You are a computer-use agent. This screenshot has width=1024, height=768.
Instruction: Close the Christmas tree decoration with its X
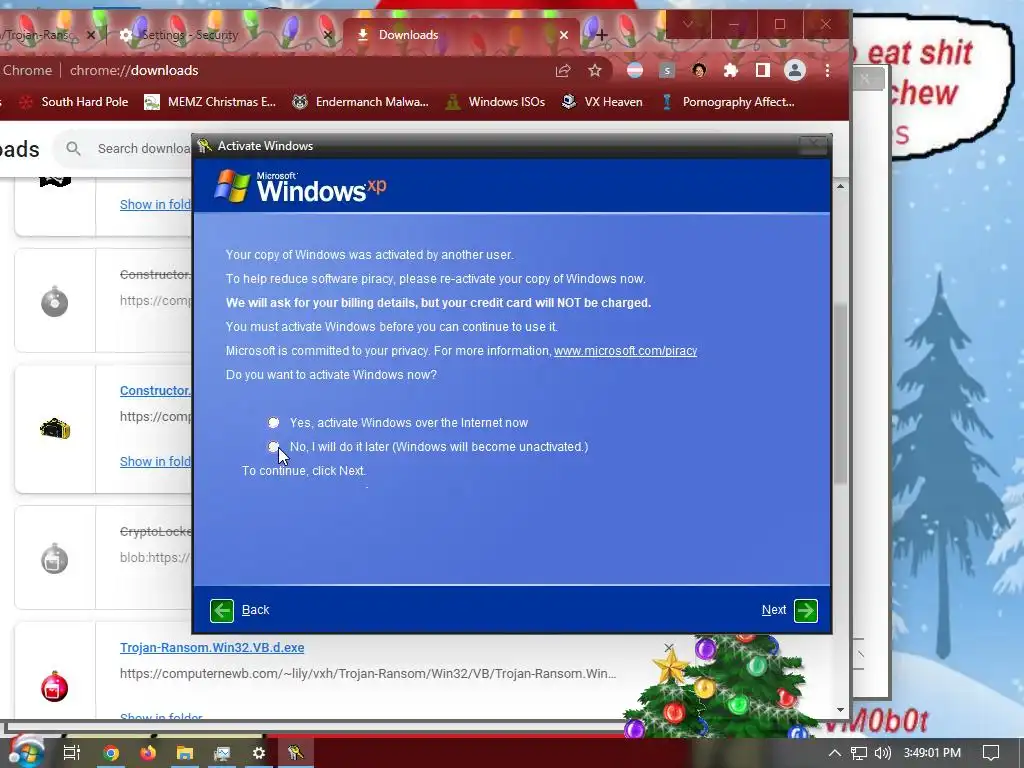[669, 647]
